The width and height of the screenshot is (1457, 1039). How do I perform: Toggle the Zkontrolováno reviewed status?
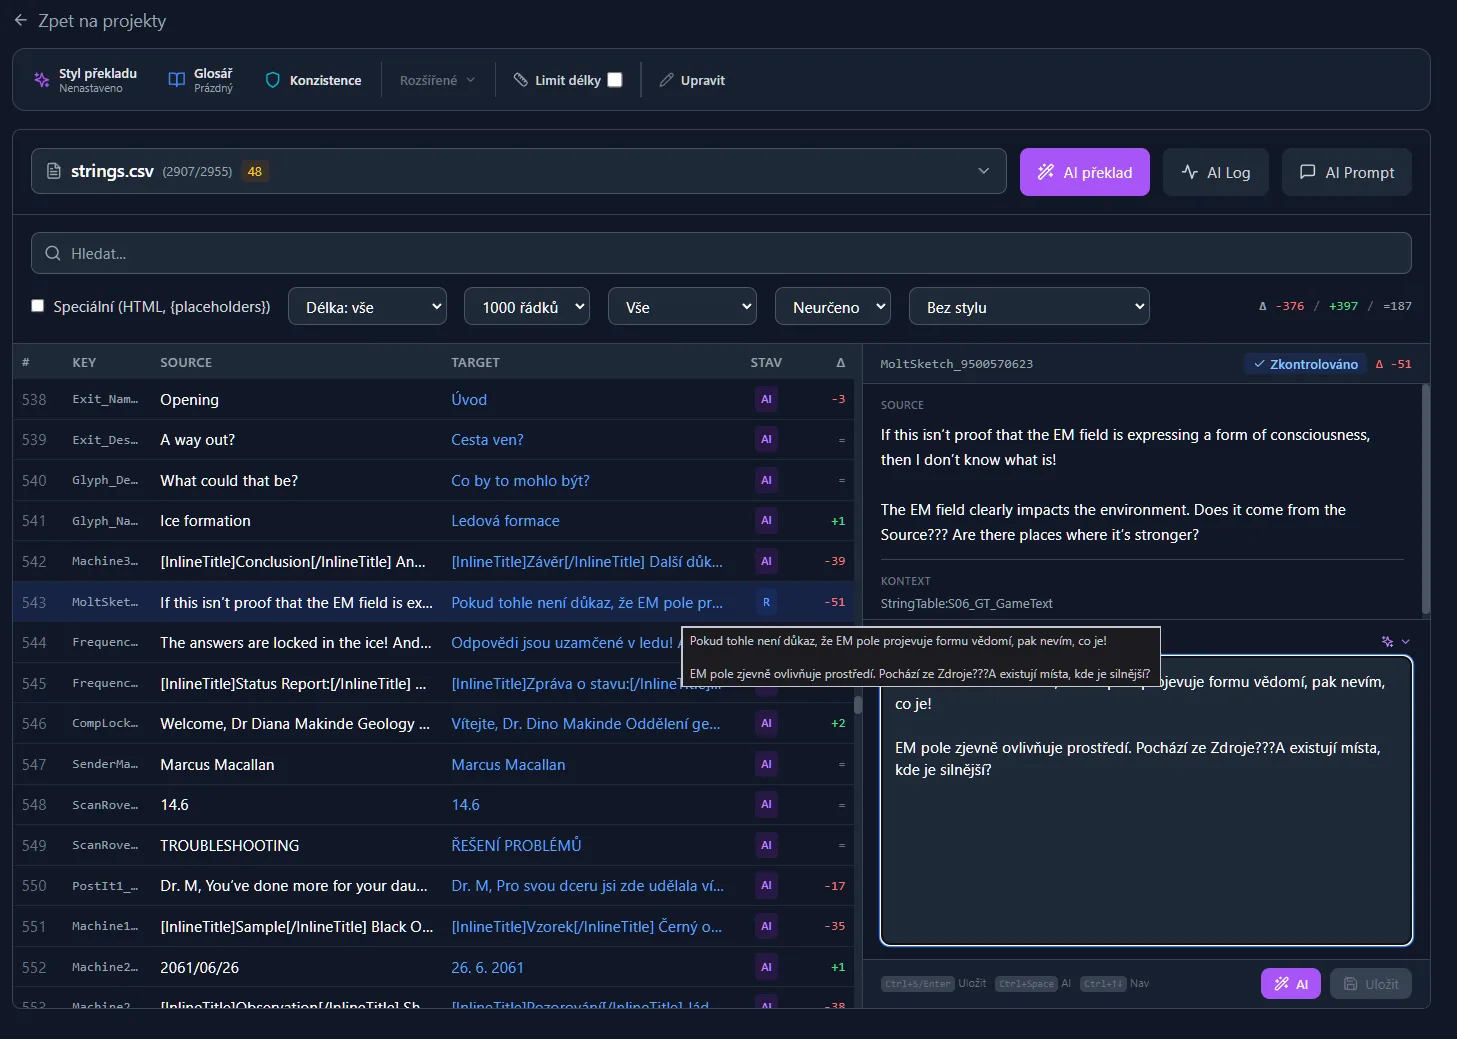[1305, 364]
